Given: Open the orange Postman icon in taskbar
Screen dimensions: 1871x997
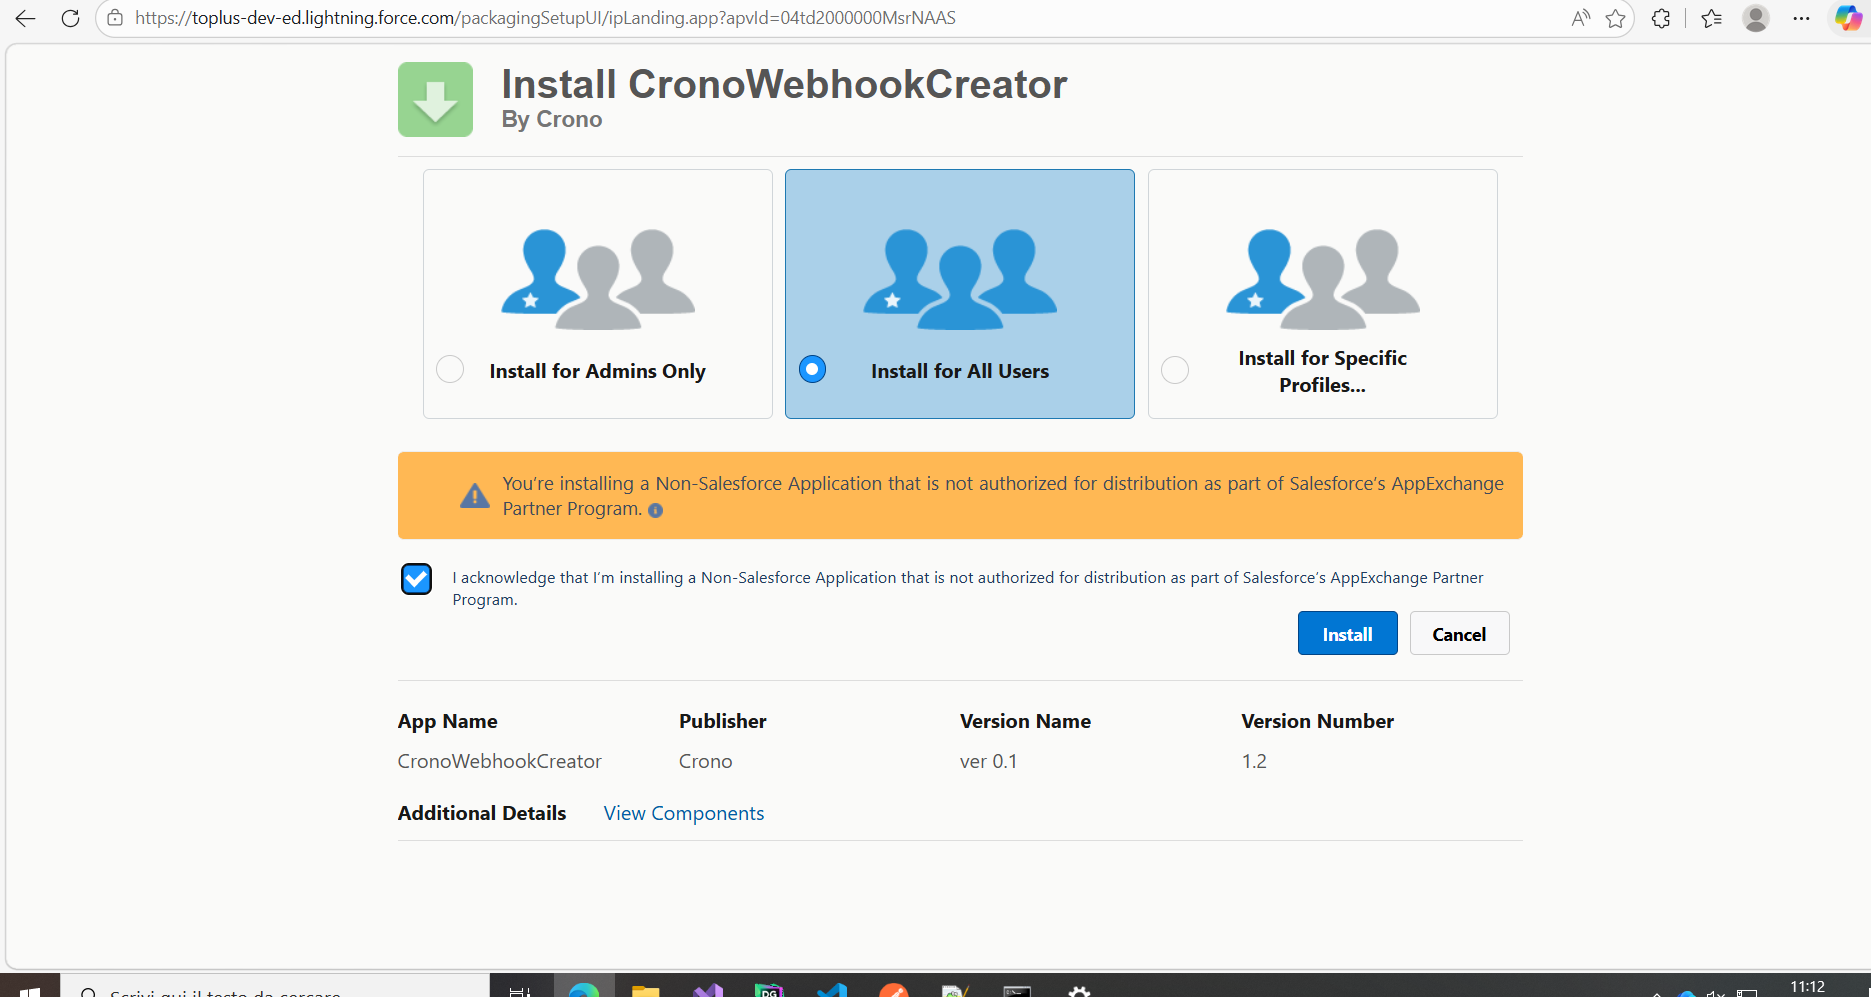Looking at the screenshot, I should tap(894, 988).
